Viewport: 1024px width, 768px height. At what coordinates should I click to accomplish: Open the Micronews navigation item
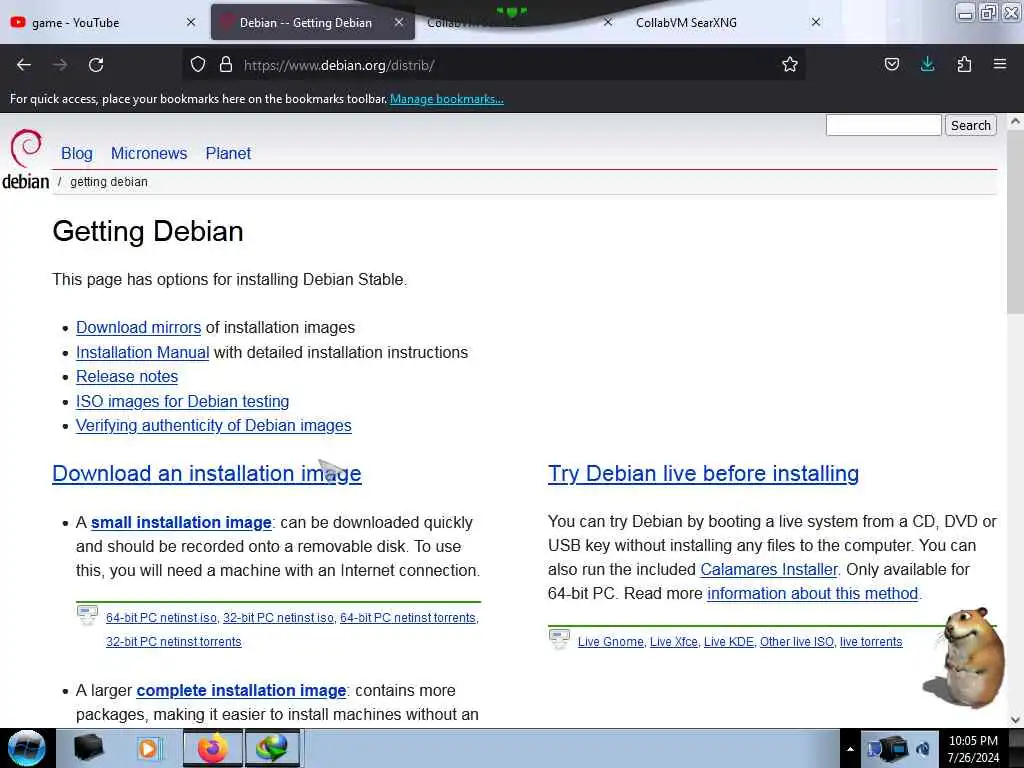click(x=149, y=153)
